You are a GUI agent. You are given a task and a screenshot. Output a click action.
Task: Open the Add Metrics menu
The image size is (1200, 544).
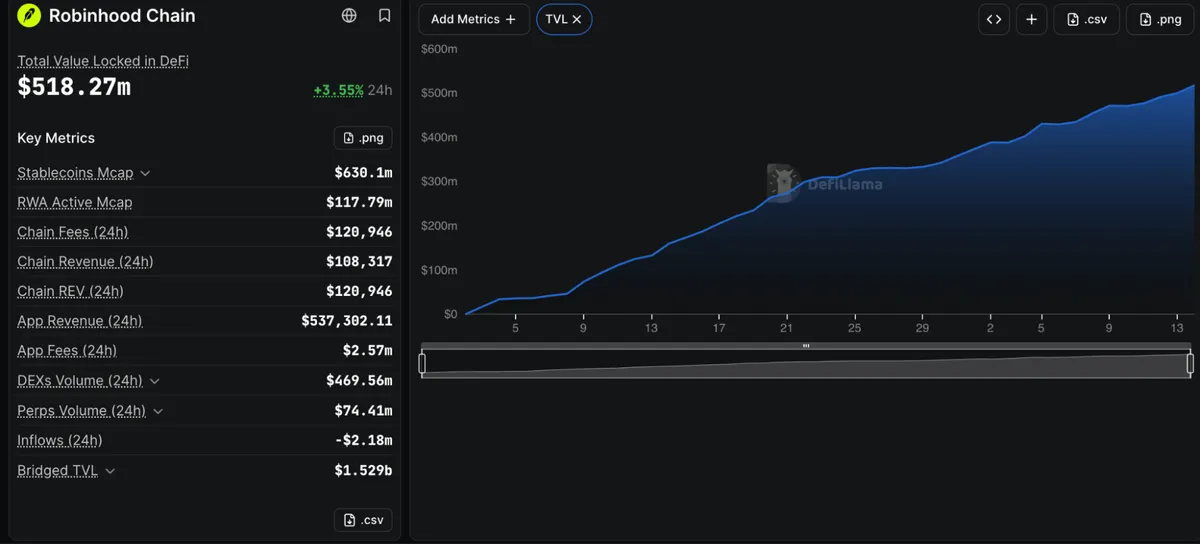[474, 19]
